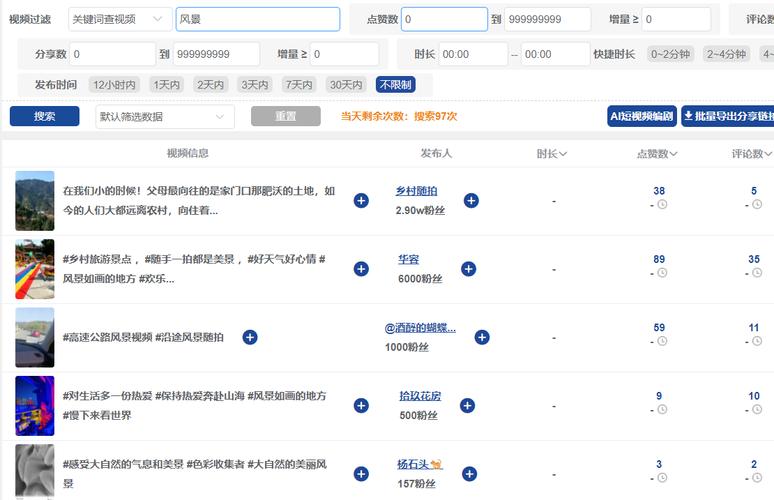Click clock icon under 38 likes count

[x=662, y=205]
